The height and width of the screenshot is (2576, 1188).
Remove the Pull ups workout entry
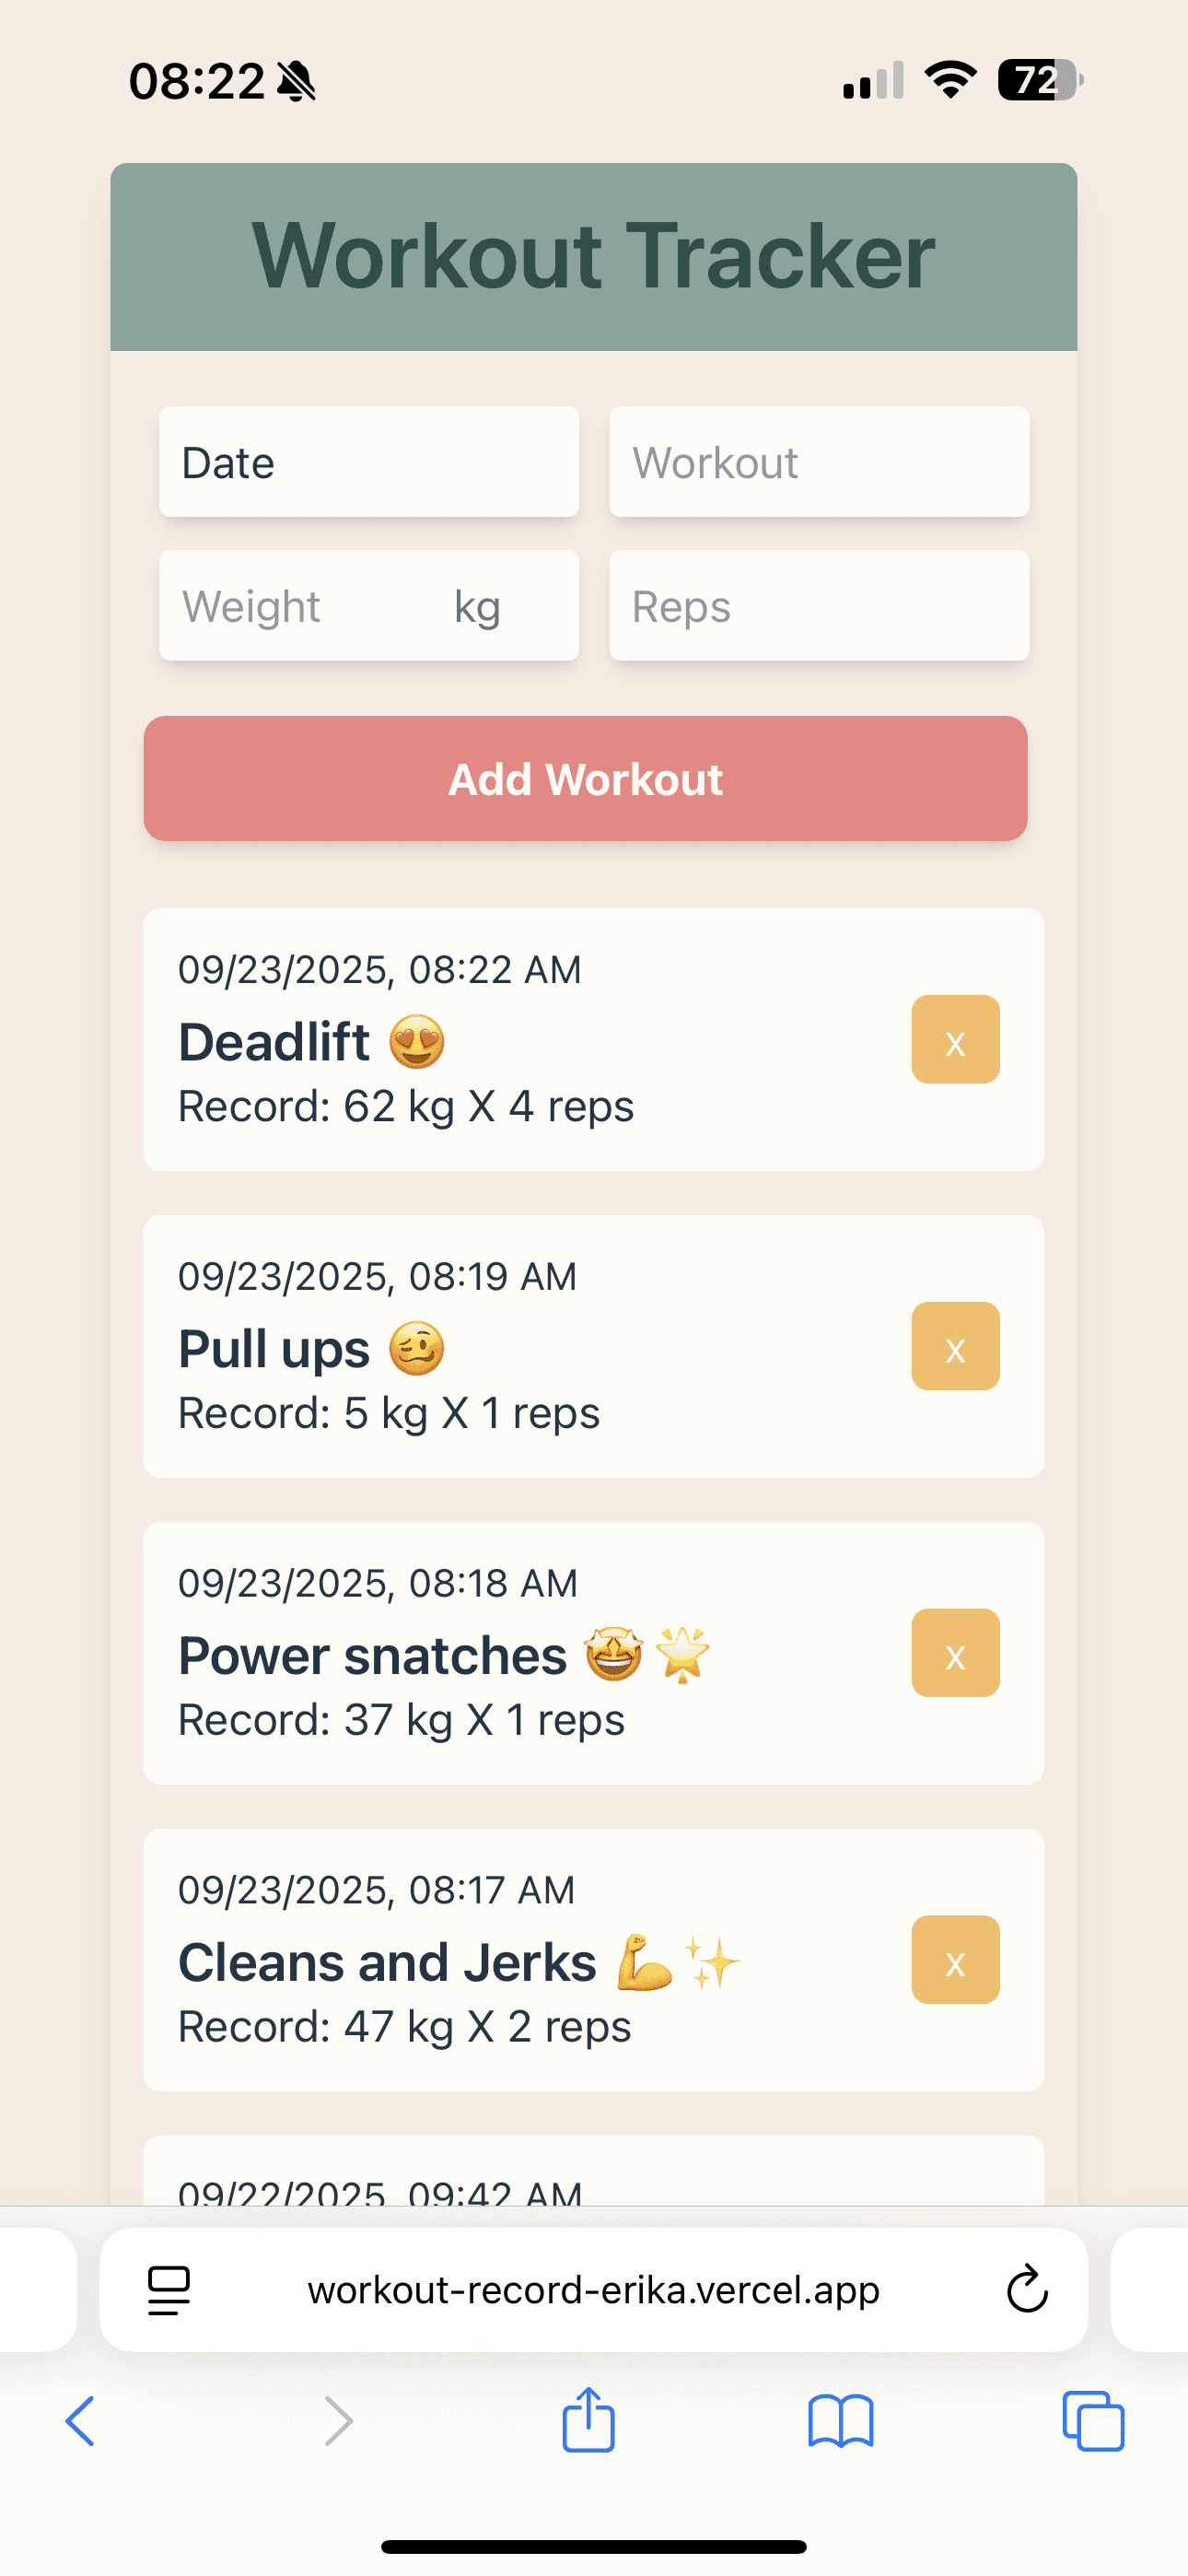tap(954, 1347)
